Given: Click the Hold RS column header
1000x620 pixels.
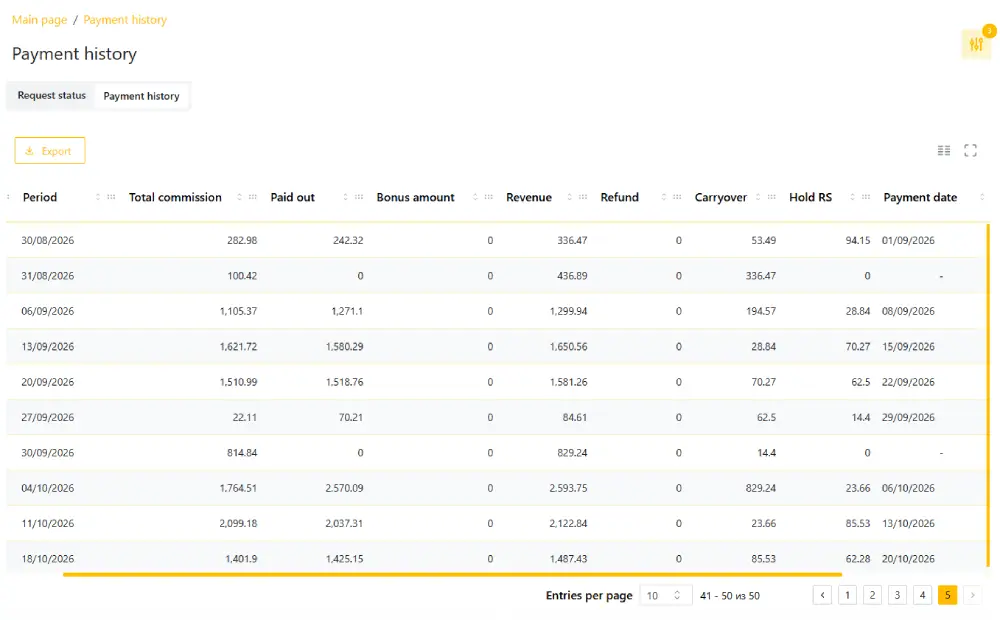Looking at the screenshot, I should click(x=811, y=197).
